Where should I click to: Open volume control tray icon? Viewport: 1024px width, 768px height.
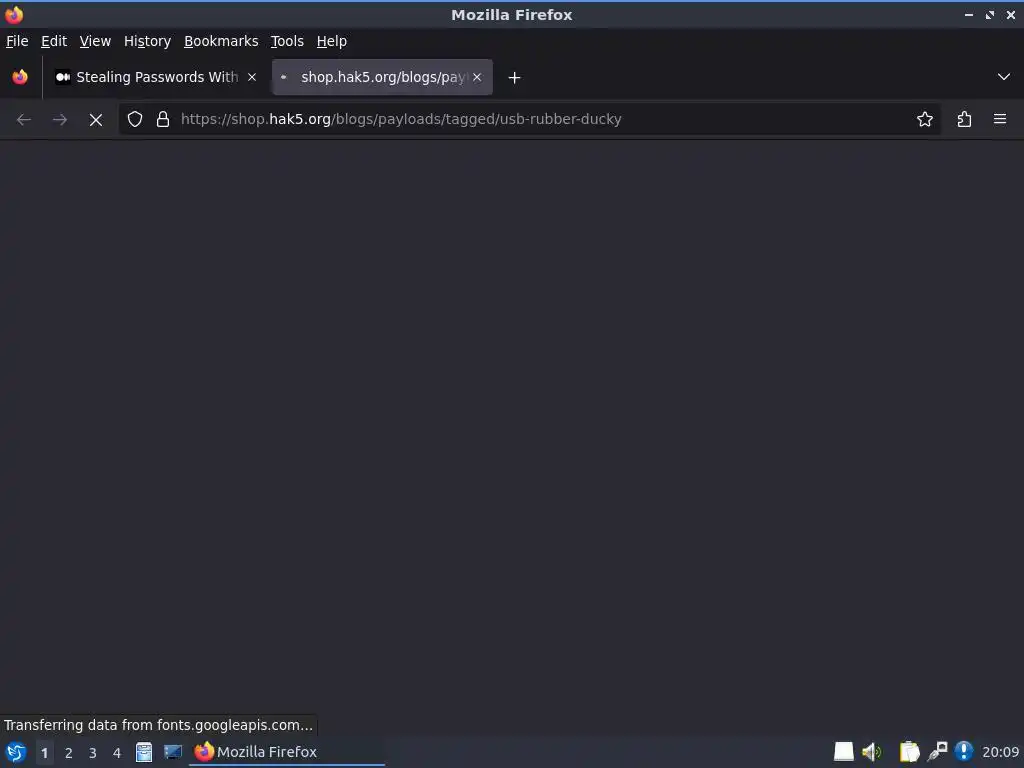(871, 752)
